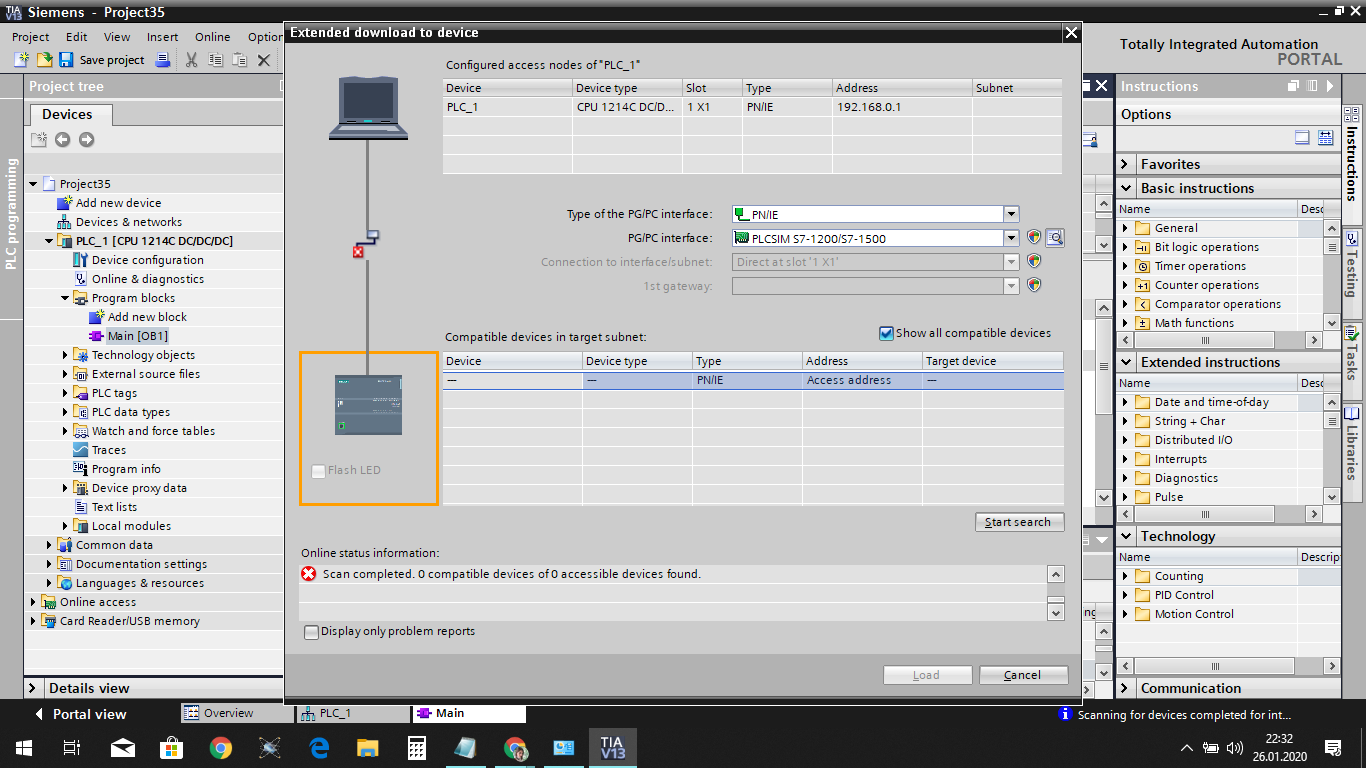Open the Calculator from the taskbar
The width and height of the screenshot is (1366, 768).
point(417,748)
